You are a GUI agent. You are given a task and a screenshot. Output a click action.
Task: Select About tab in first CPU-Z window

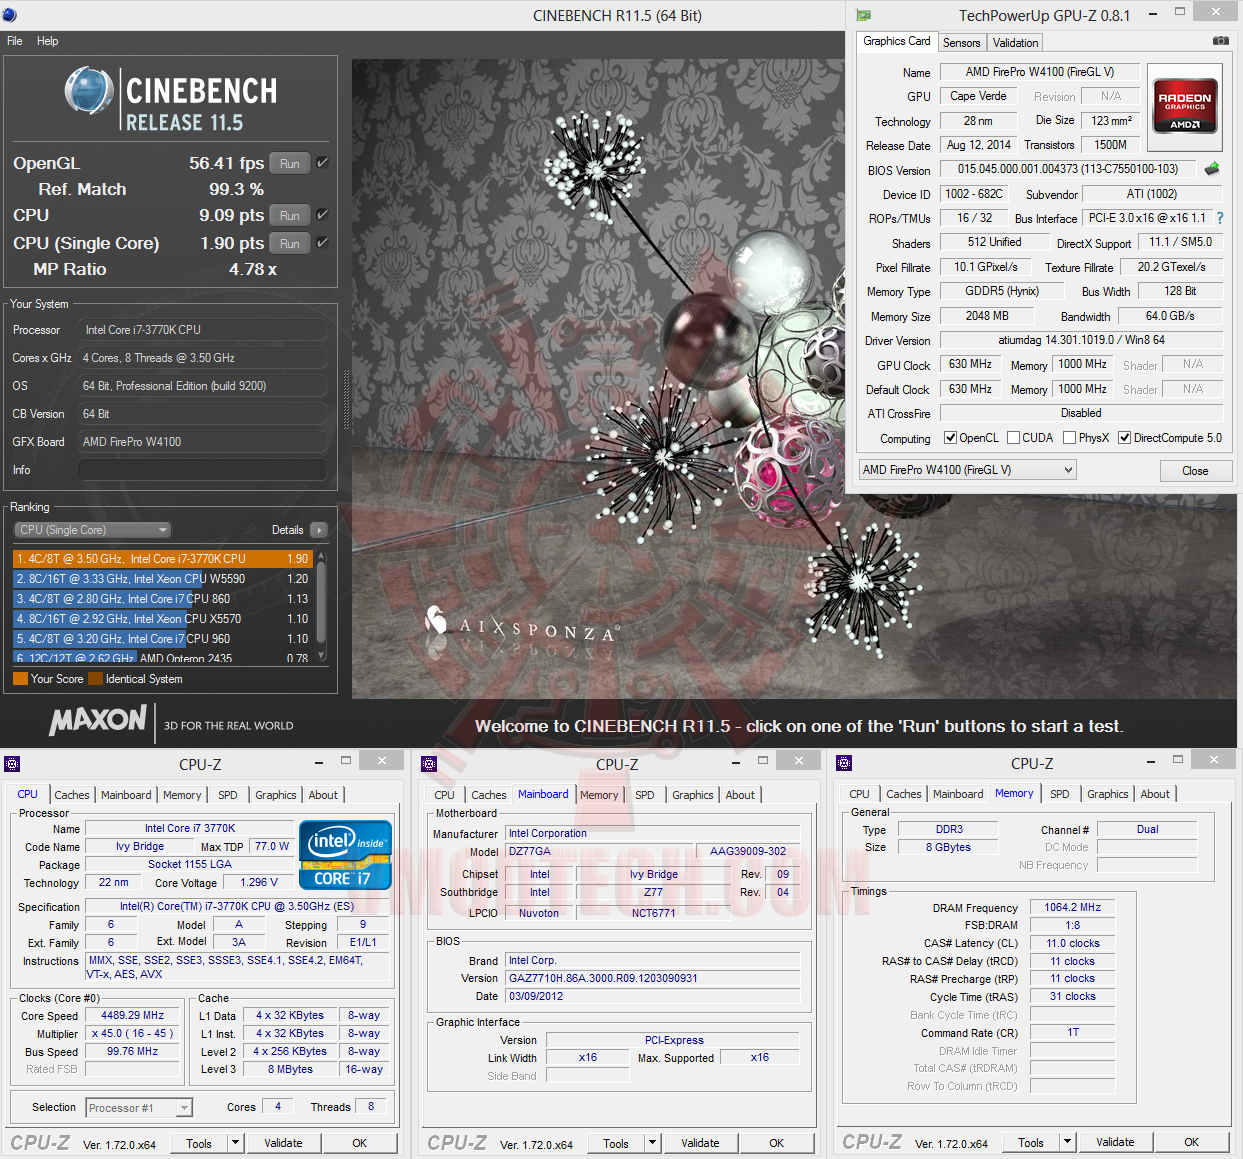[323, 795]
